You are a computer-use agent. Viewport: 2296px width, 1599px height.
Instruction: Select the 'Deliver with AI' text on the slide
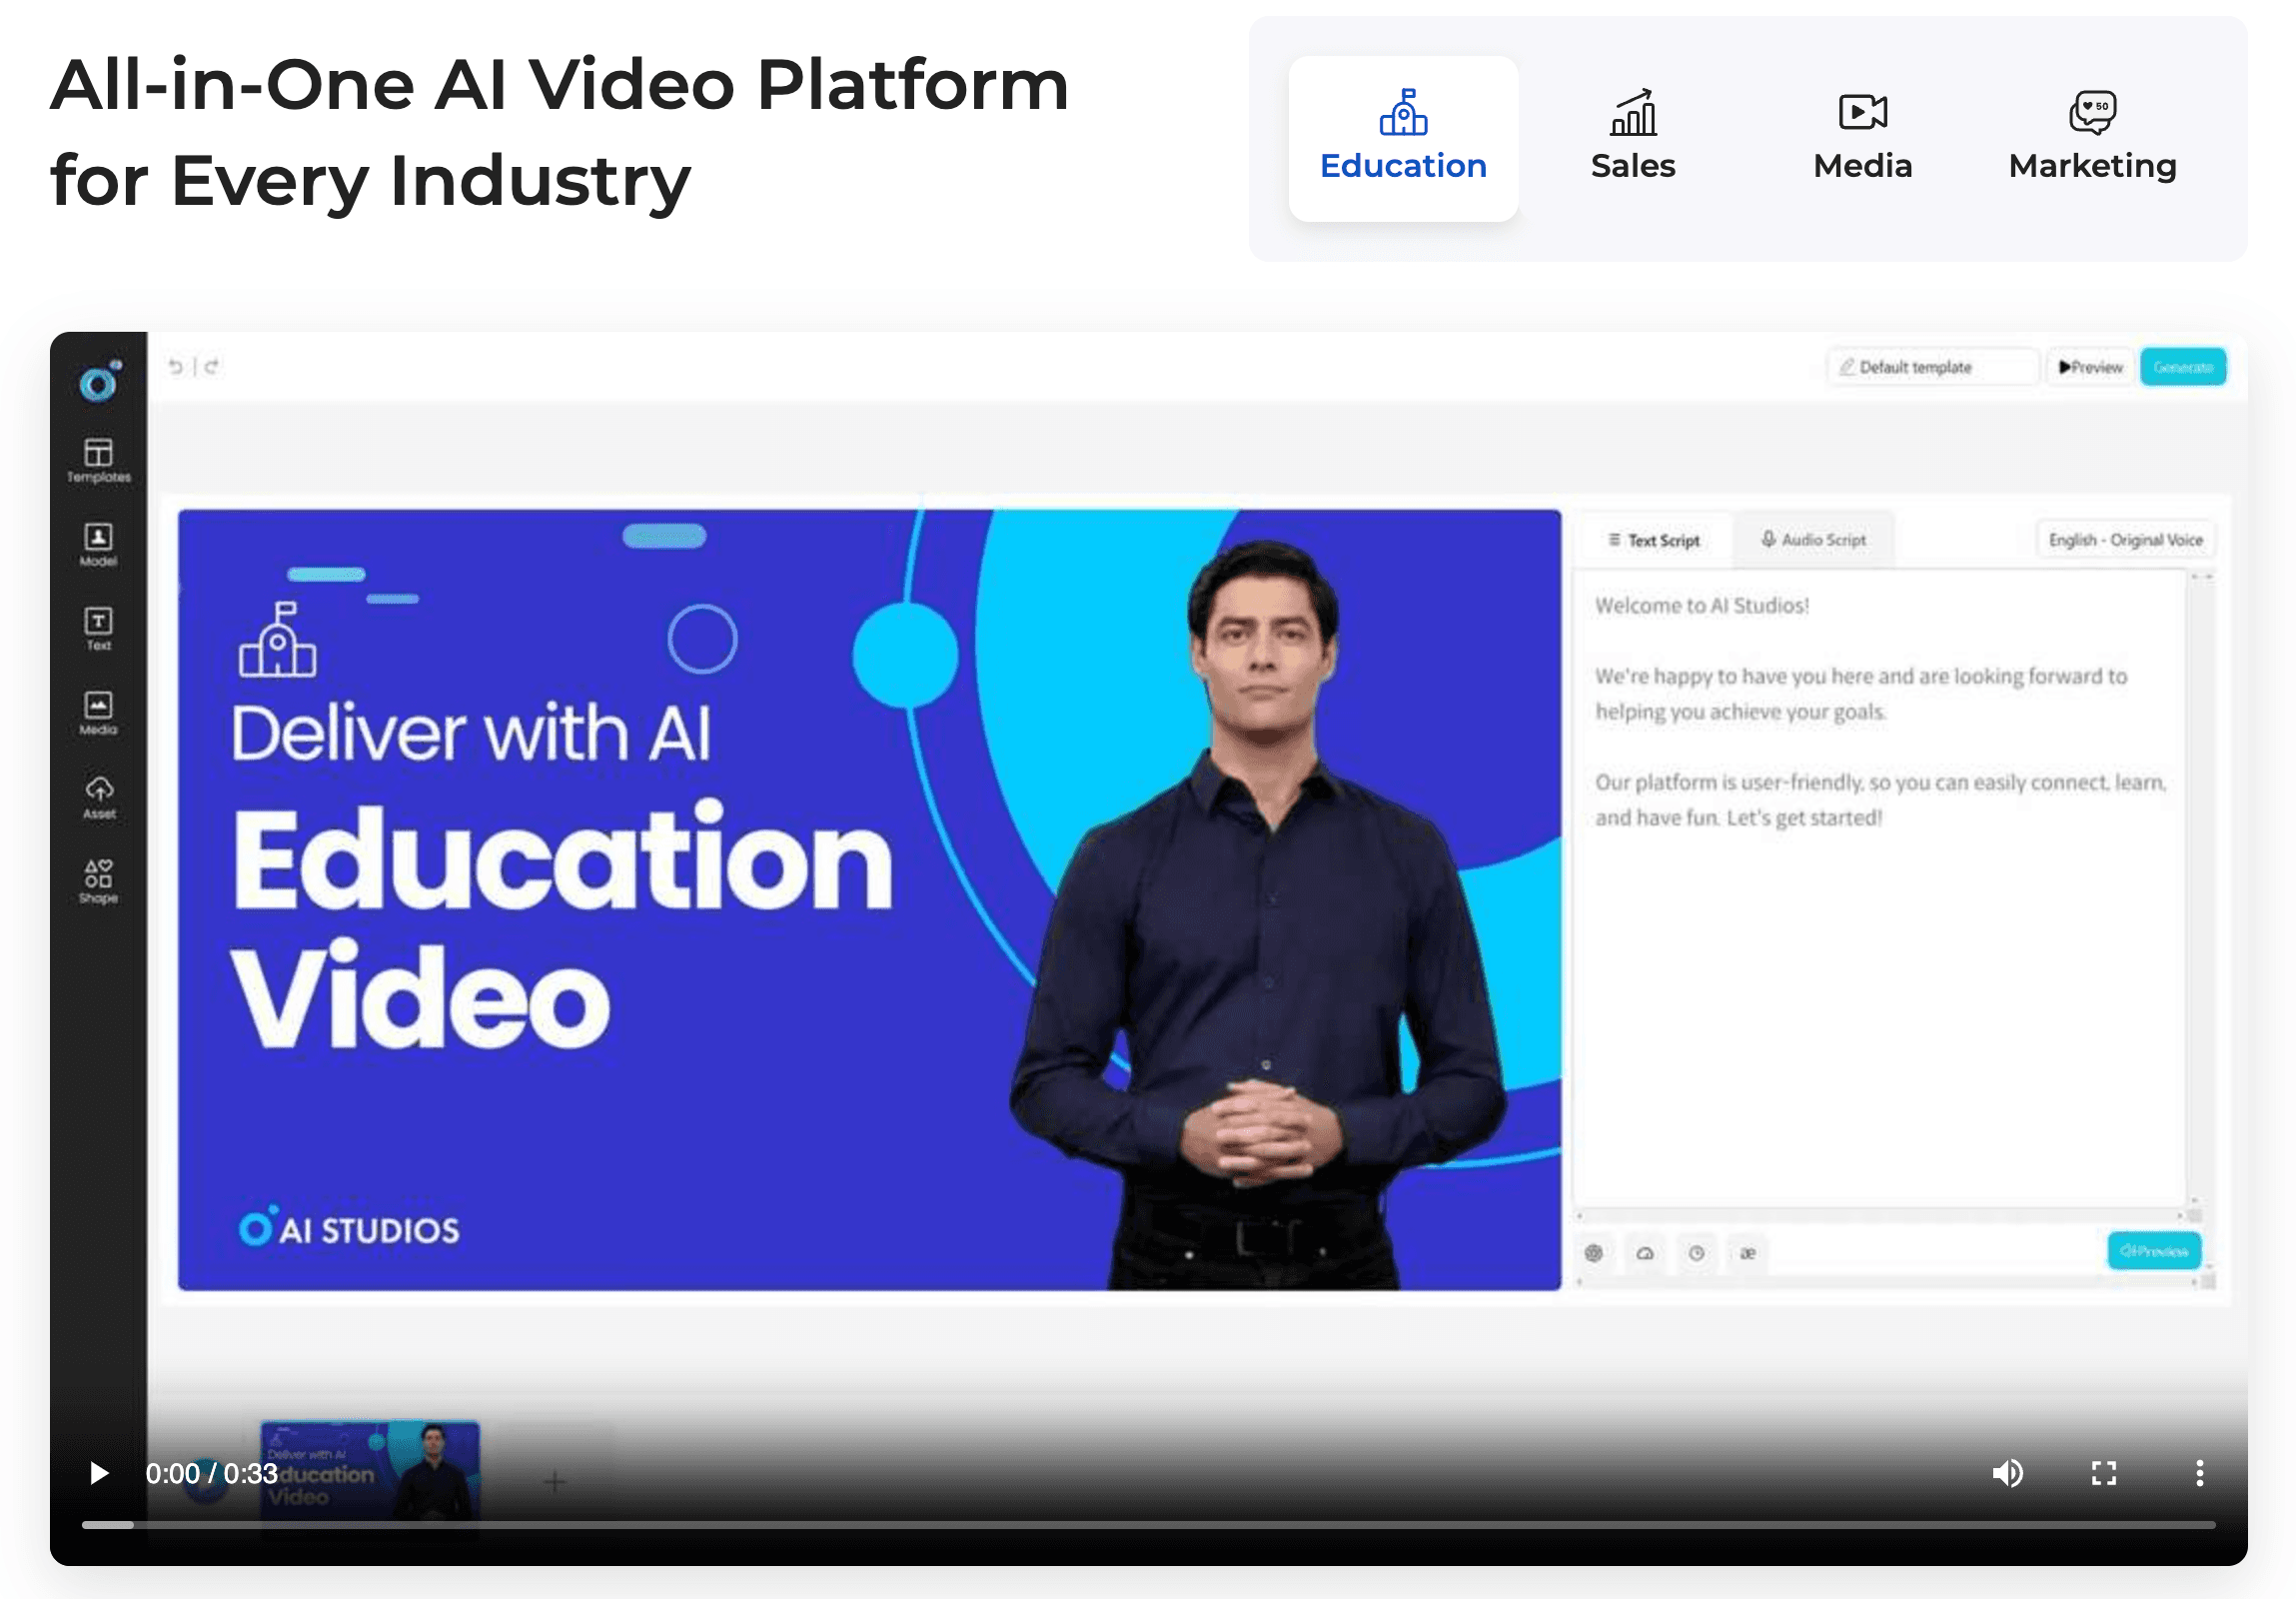471,733
